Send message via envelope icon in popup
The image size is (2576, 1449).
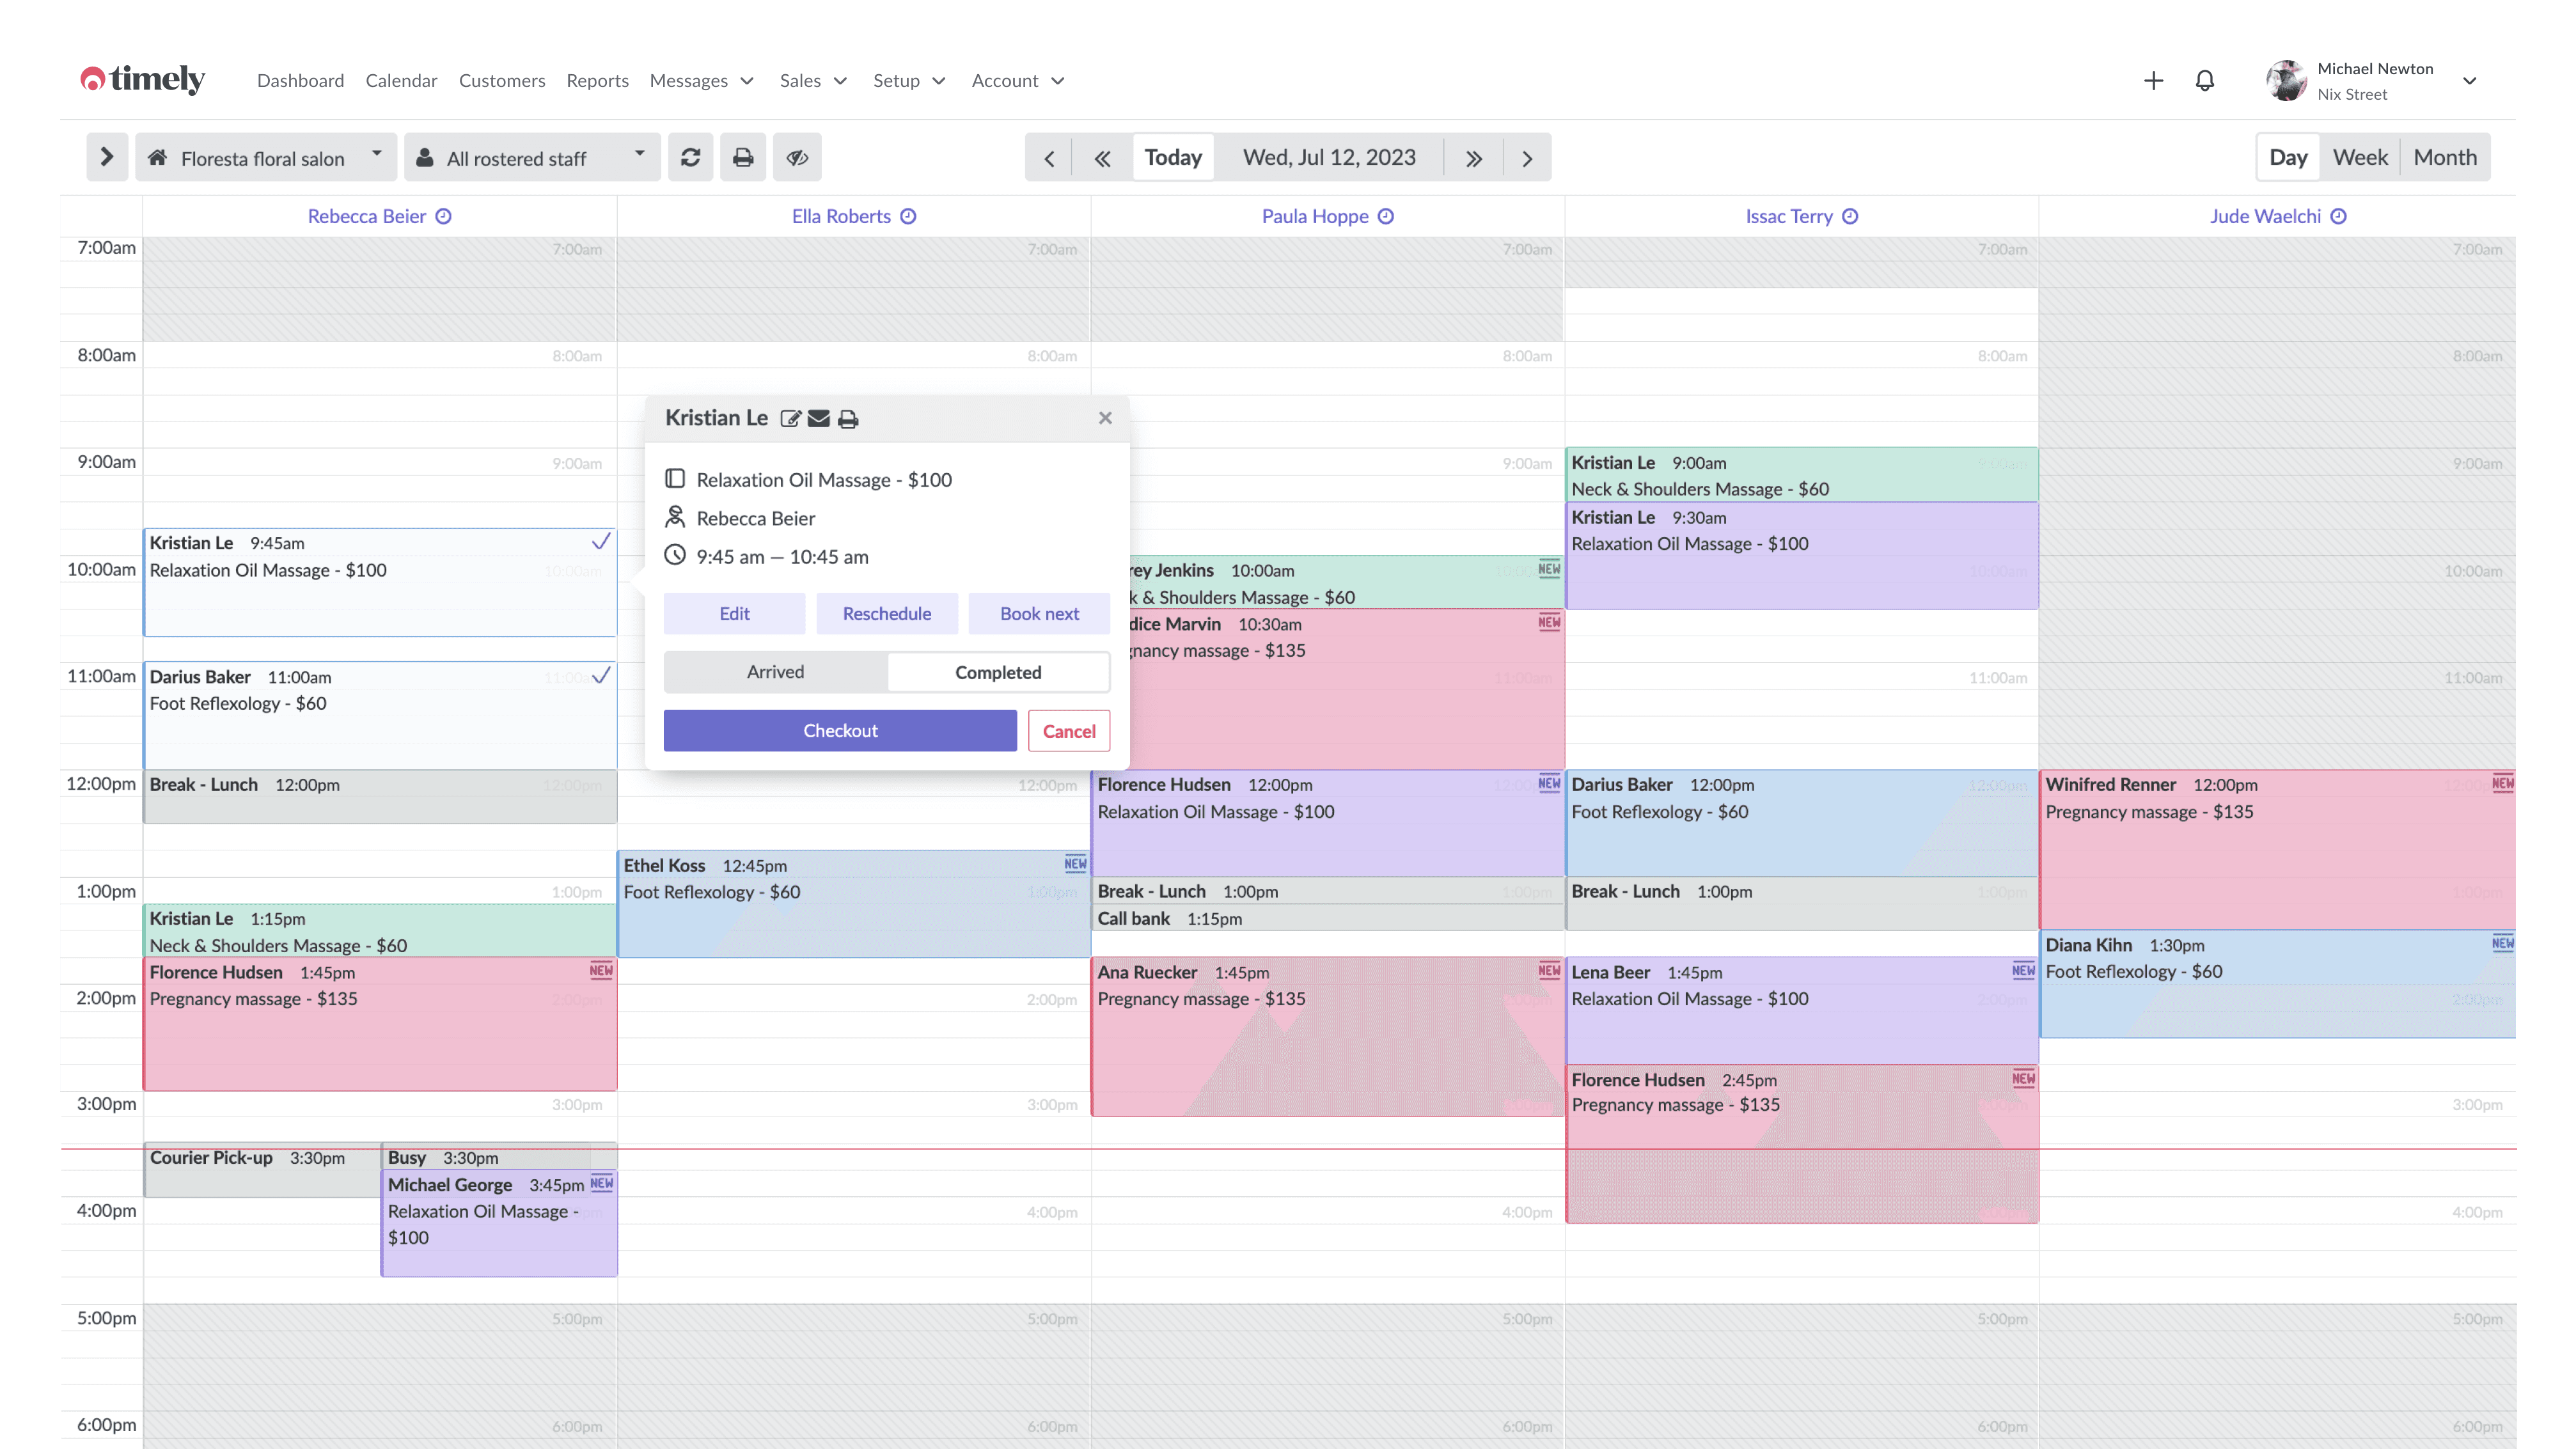pos(819,419)
